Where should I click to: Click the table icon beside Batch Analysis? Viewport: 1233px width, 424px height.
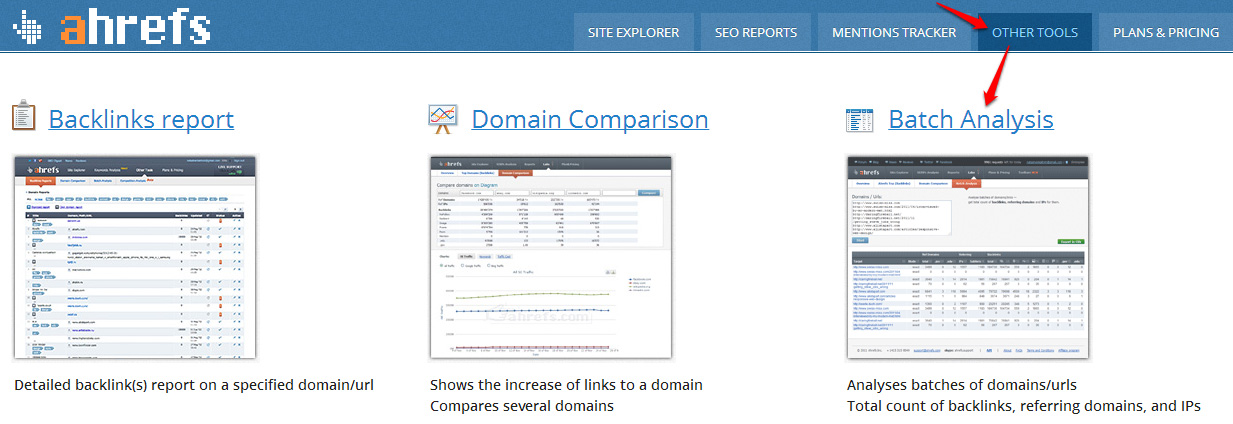(859, 120)
